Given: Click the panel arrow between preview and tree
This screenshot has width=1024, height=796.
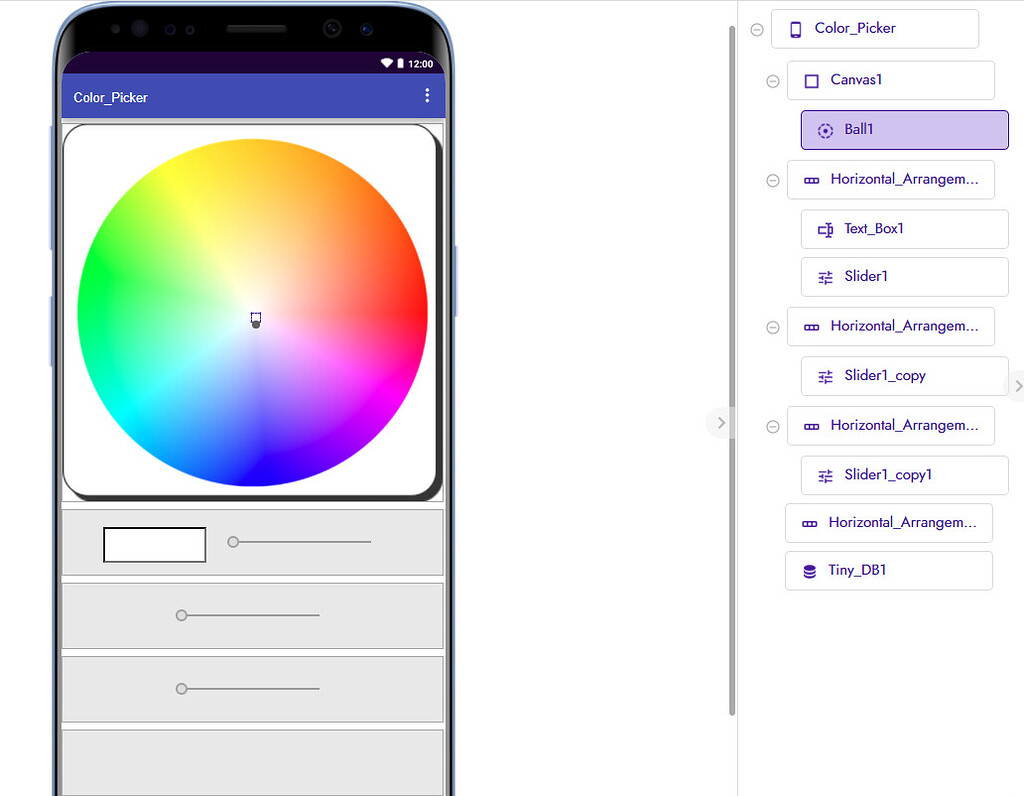Looking at the screenshot, I should [x=720, y=423].
